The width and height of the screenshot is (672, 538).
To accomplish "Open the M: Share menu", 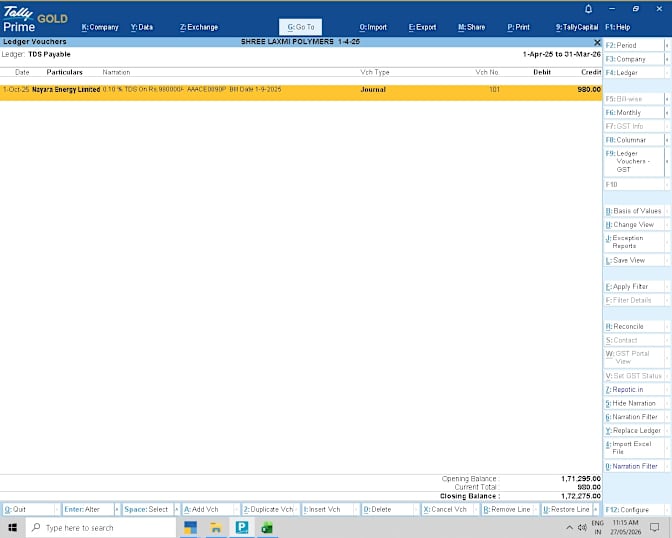I will tap(471, 27).
